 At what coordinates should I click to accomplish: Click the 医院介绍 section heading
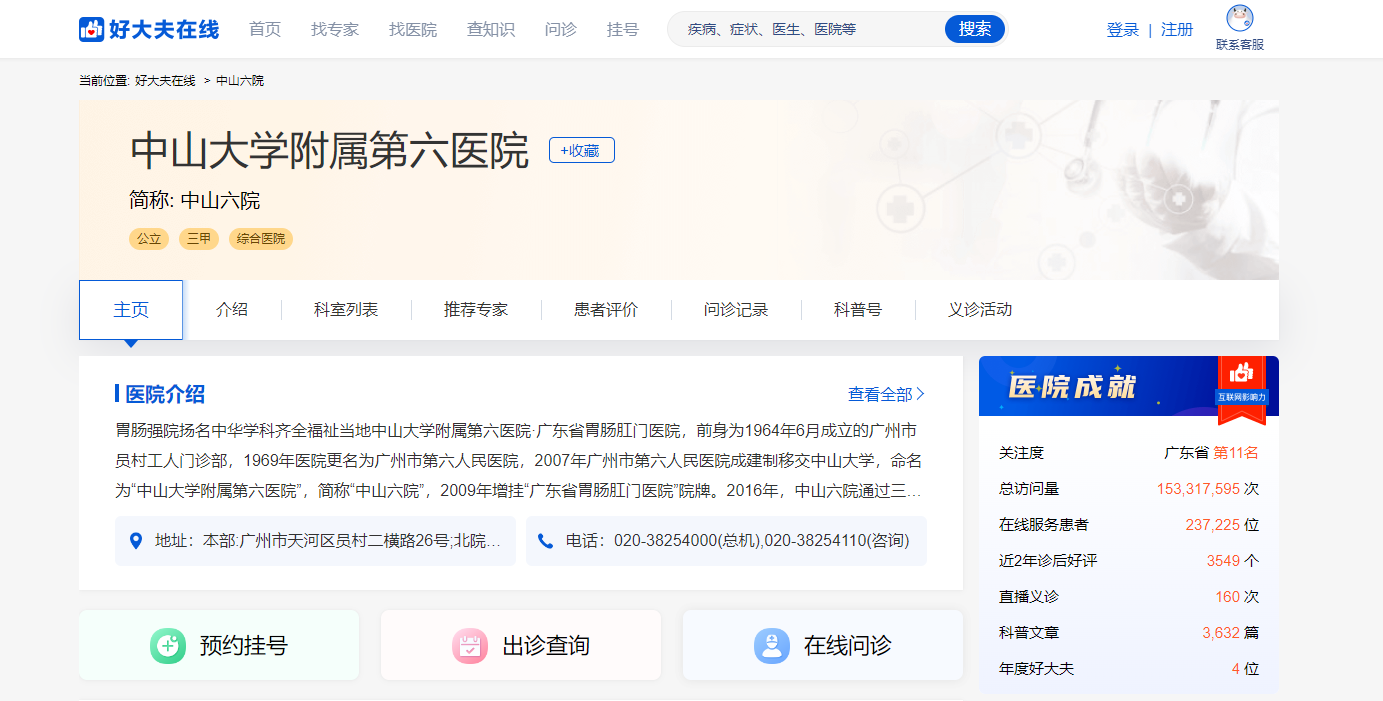(x=165, y=394)
